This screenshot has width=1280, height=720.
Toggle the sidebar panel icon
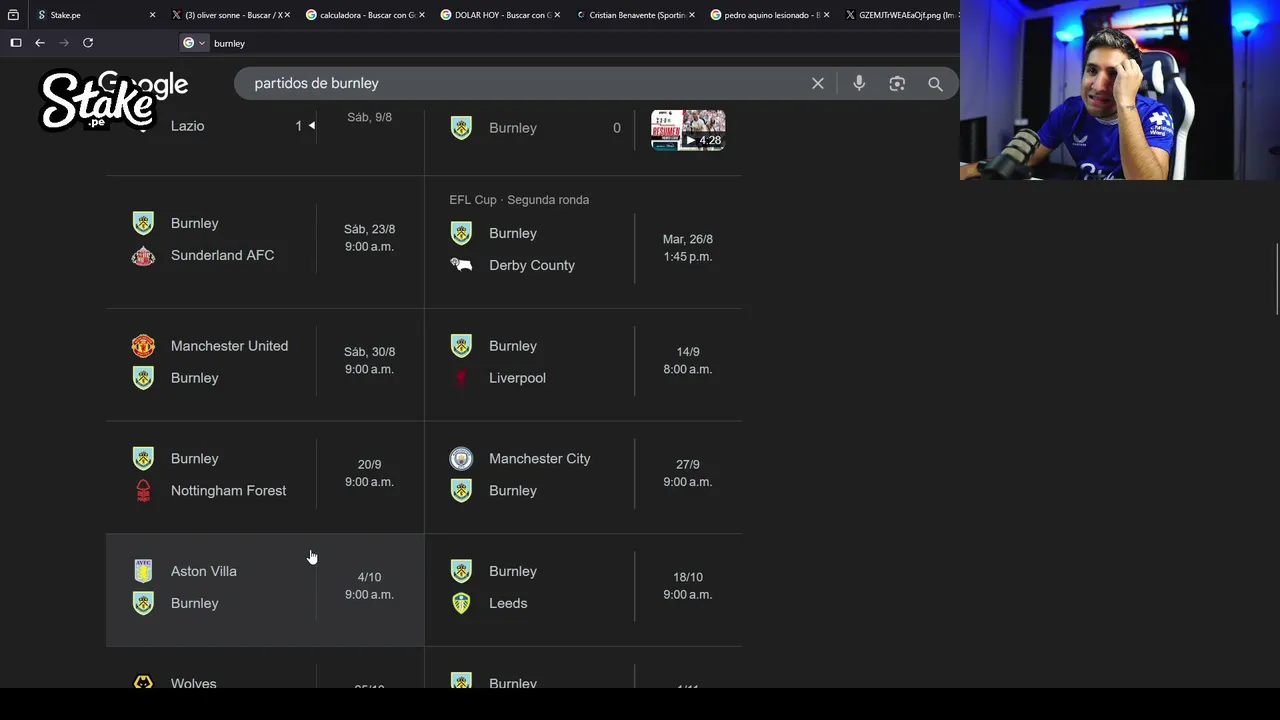pyautogui.click(x=16, y=43)
